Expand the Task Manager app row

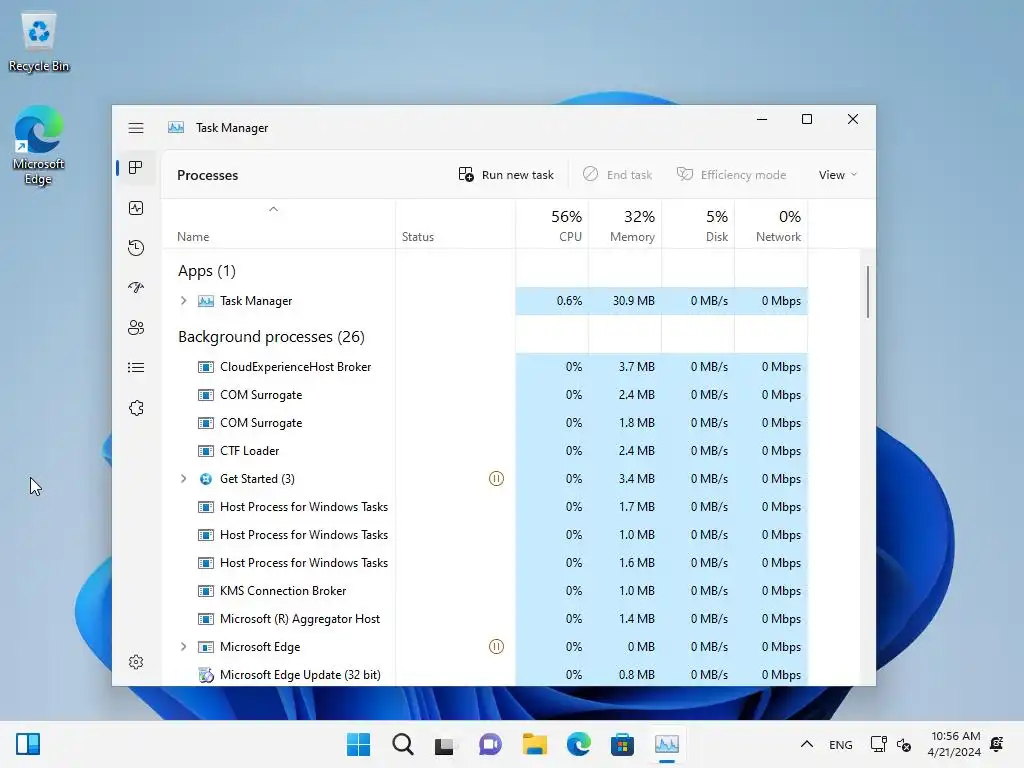(x=184, y=300)
